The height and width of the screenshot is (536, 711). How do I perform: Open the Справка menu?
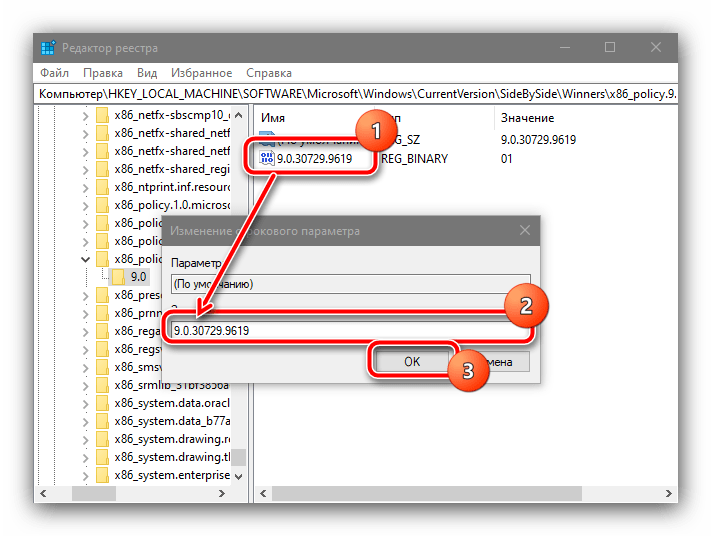(x=269, y=73)
